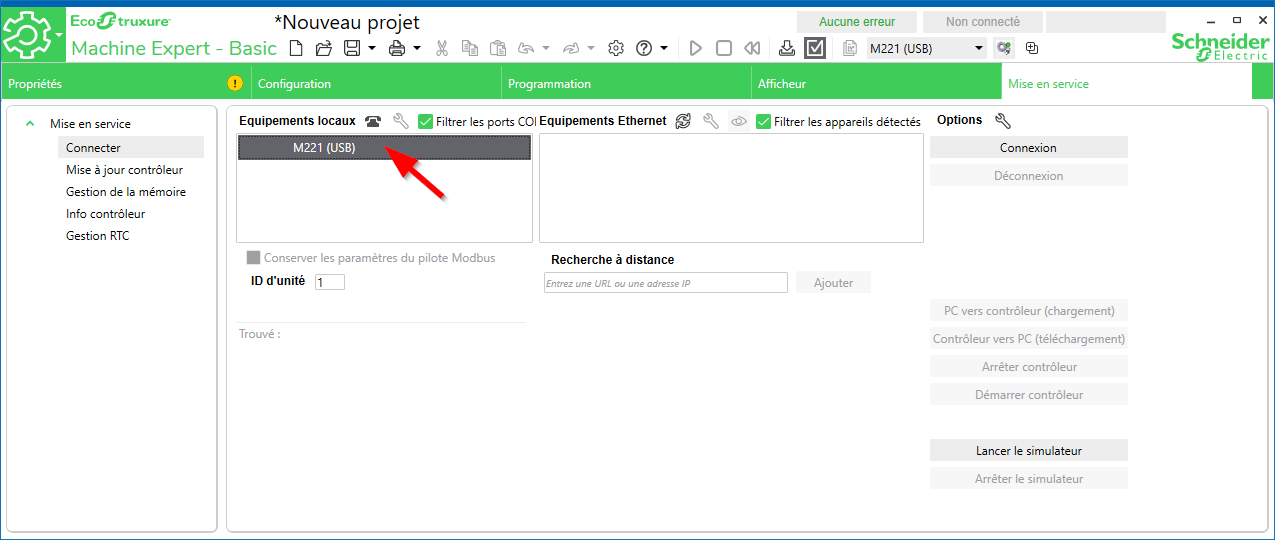The width and height of the screenshot is (1275, 540).
Task: Open Info contrôleur in the tree
Action: 105,214
